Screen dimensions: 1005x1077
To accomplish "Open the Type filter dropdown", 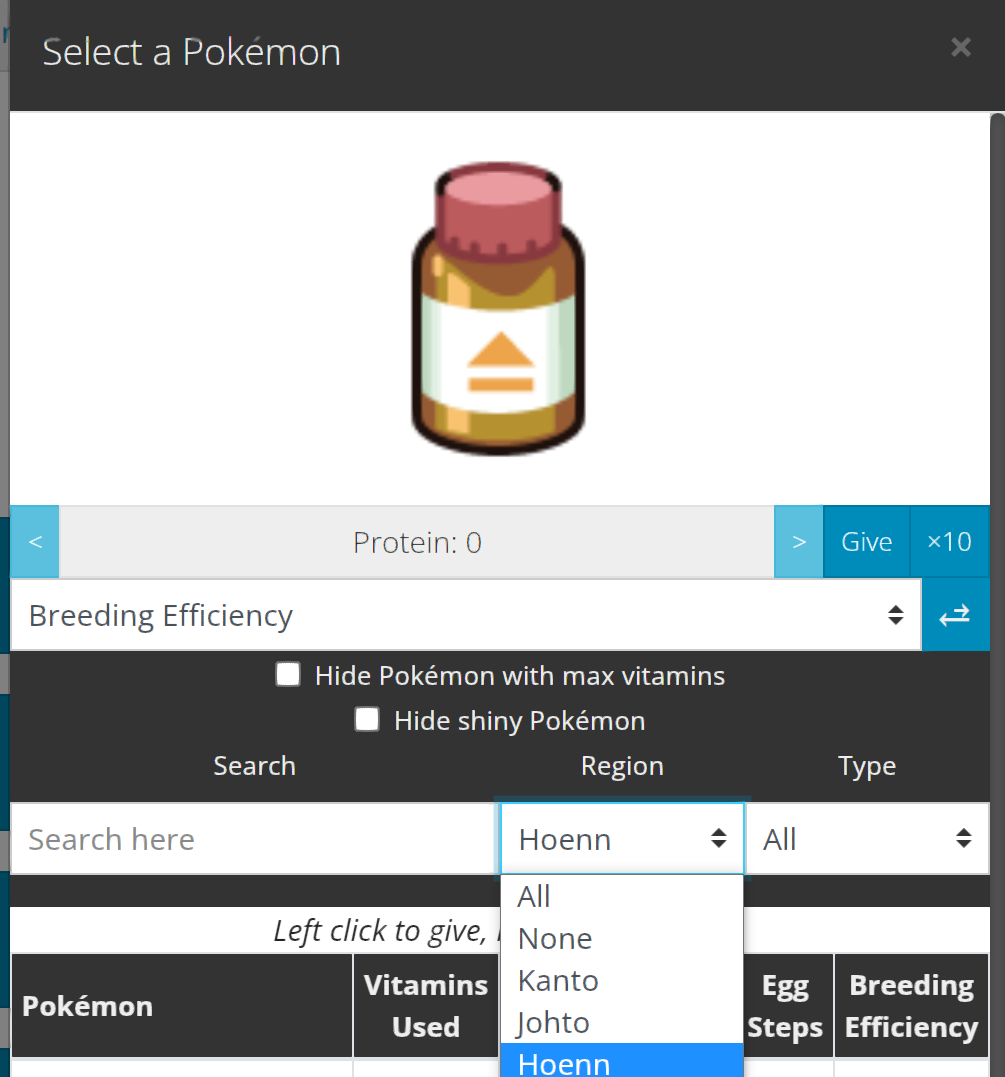I will click(865, 838).
